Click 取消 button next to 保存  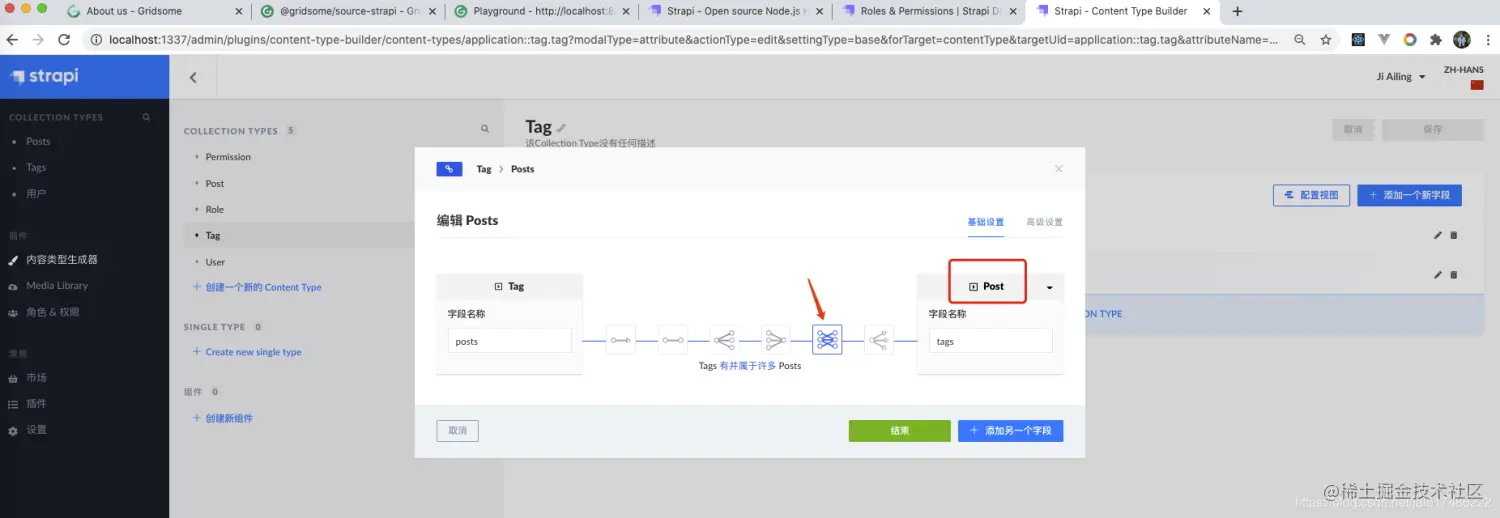1353,130
